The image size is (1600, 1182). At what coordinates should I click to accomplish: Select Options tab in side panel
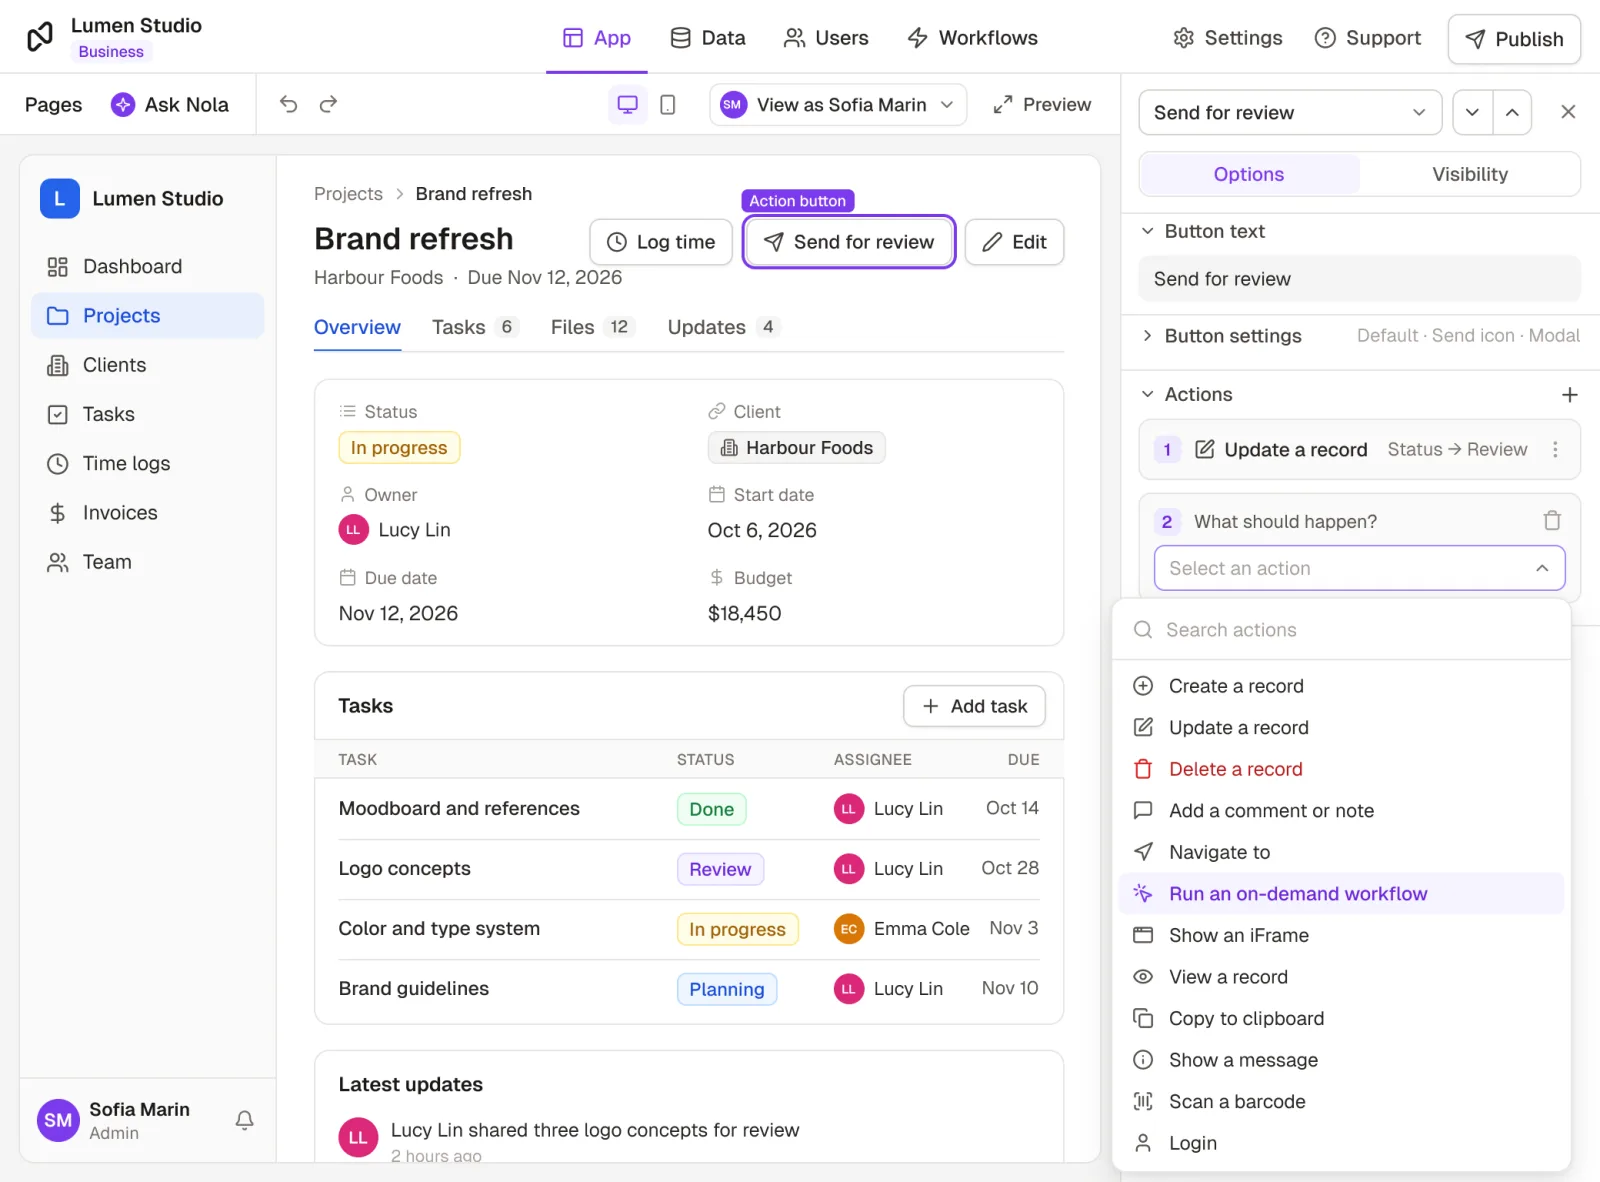coord(1248,174)
